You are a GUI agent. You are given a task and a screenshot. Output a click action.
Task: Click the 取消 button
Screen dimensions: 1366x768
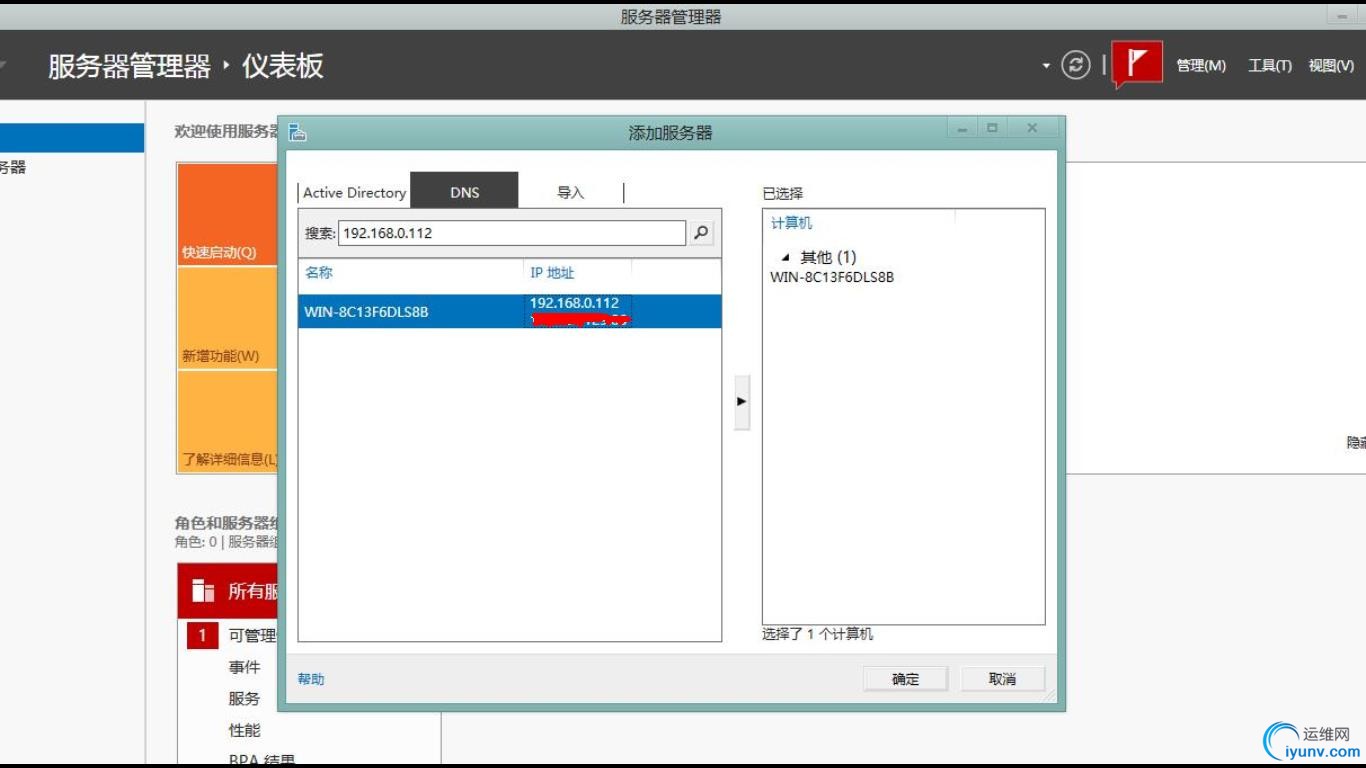[x=1002, y=679]
